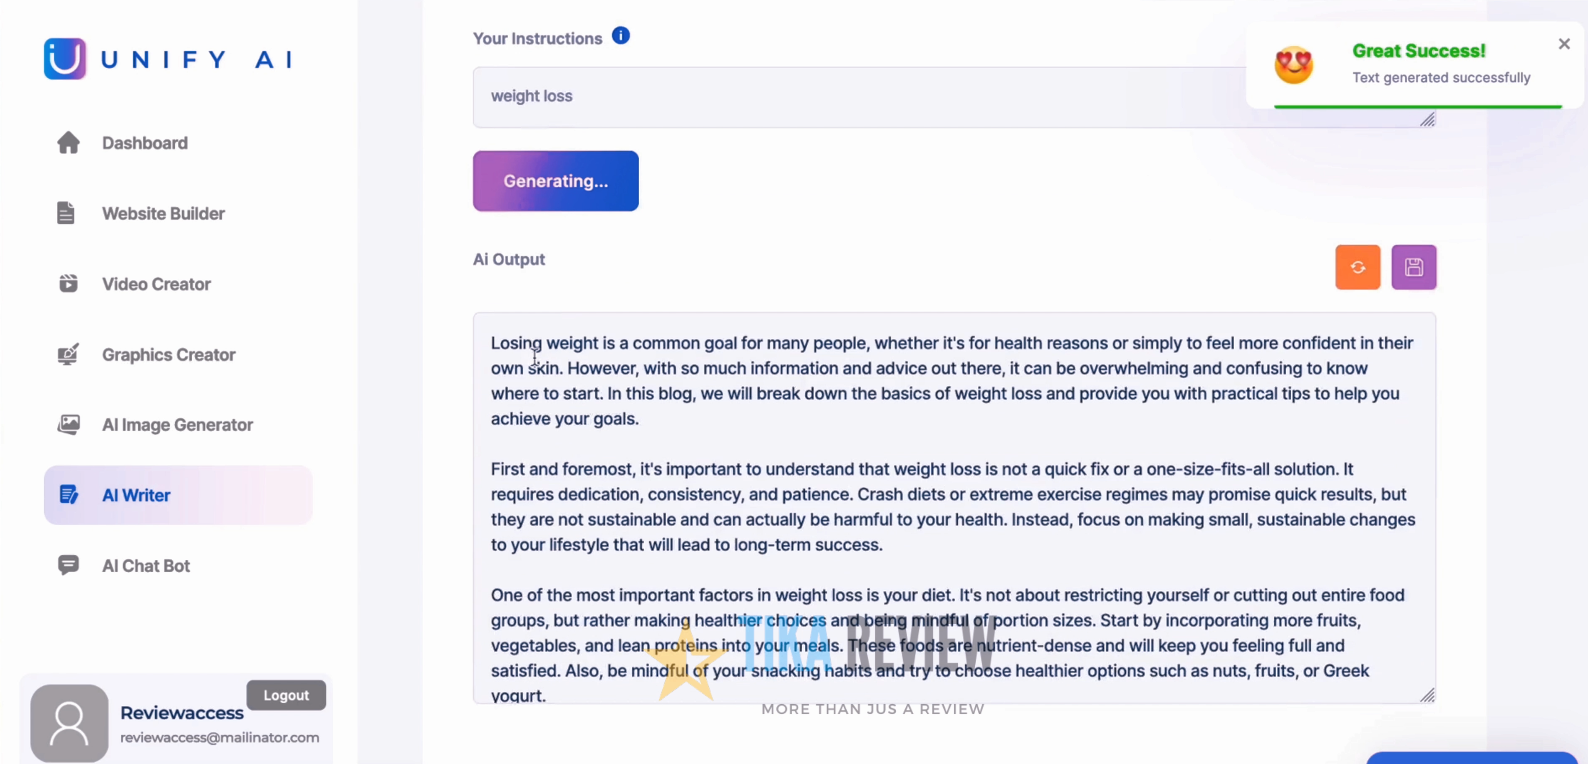Dismiss the Great Success notification
Screen dimensions: 1588x764
tap(1563, 43)
